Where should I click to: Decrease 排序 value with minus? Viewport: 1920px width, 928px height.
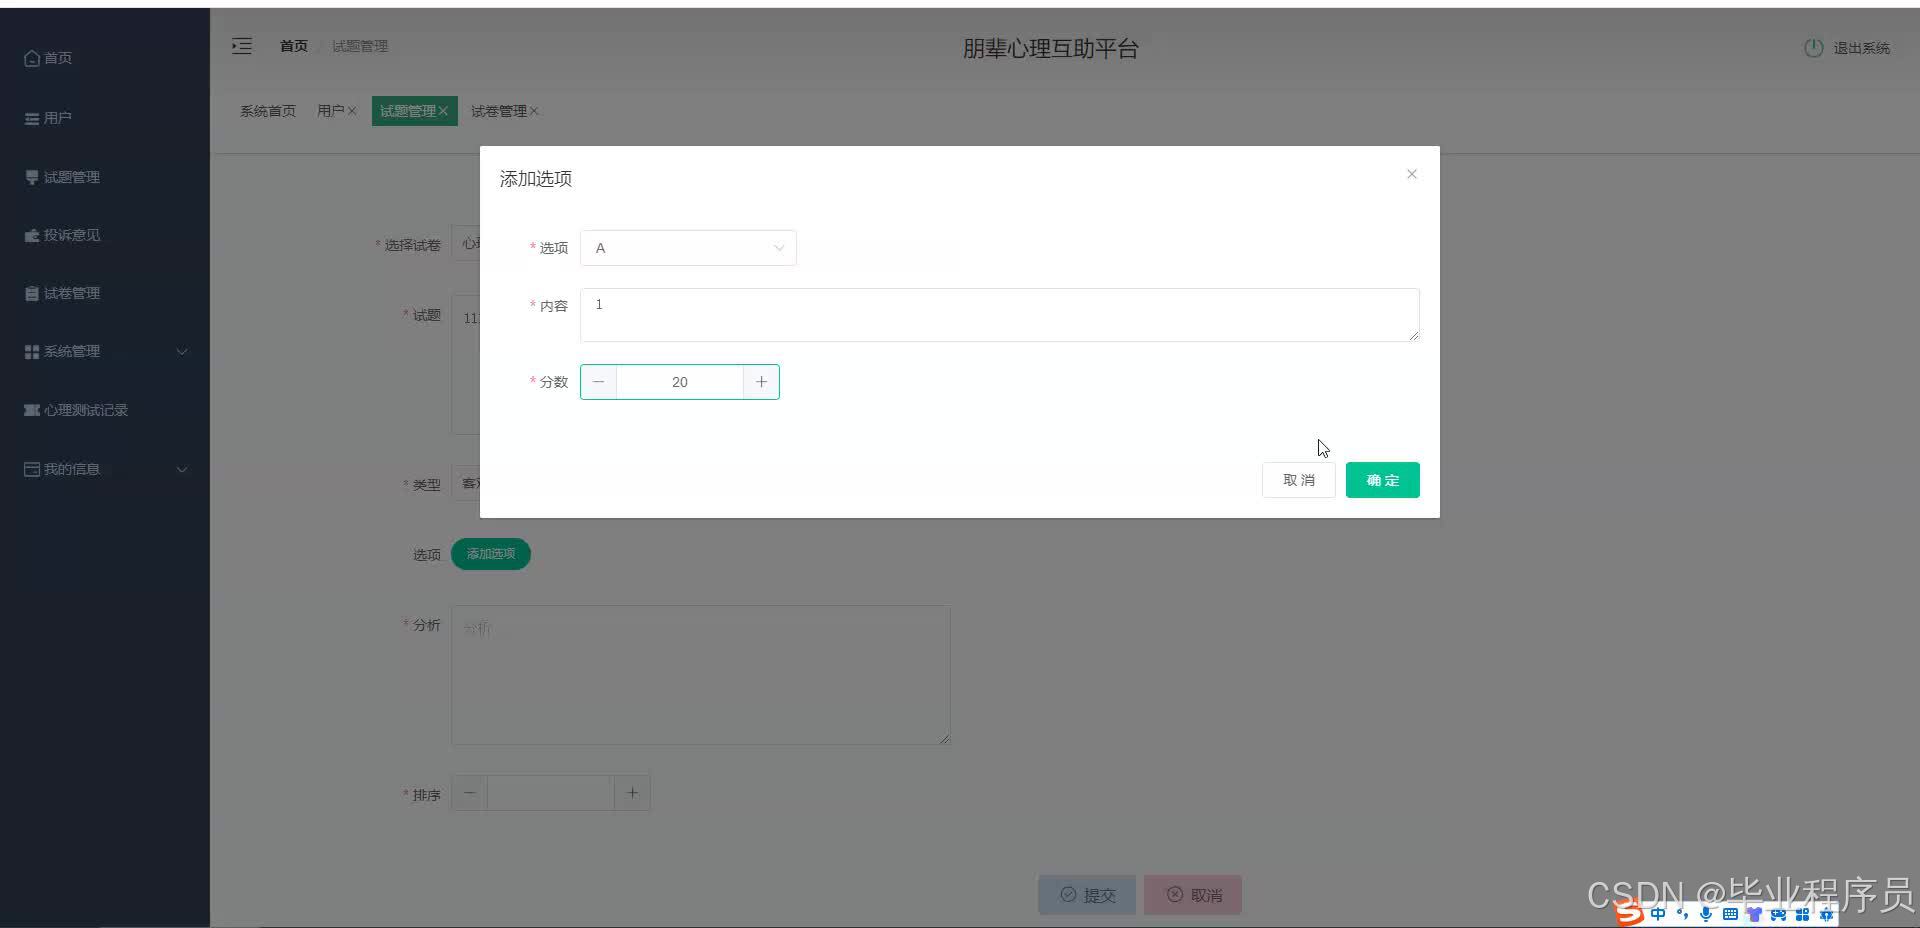(x=469, y=793)
